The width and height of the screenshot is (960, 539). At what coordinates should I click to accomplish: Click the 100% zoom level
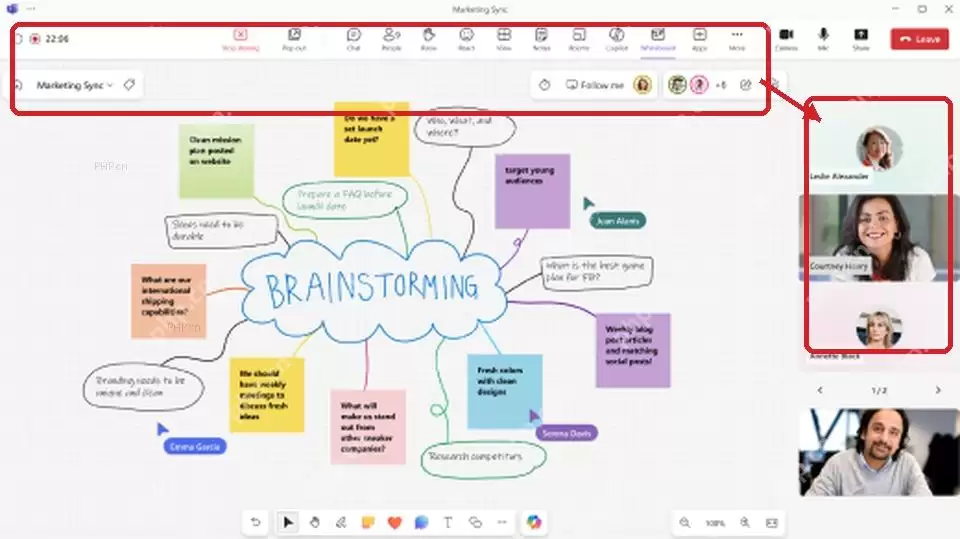click(714, 523)
